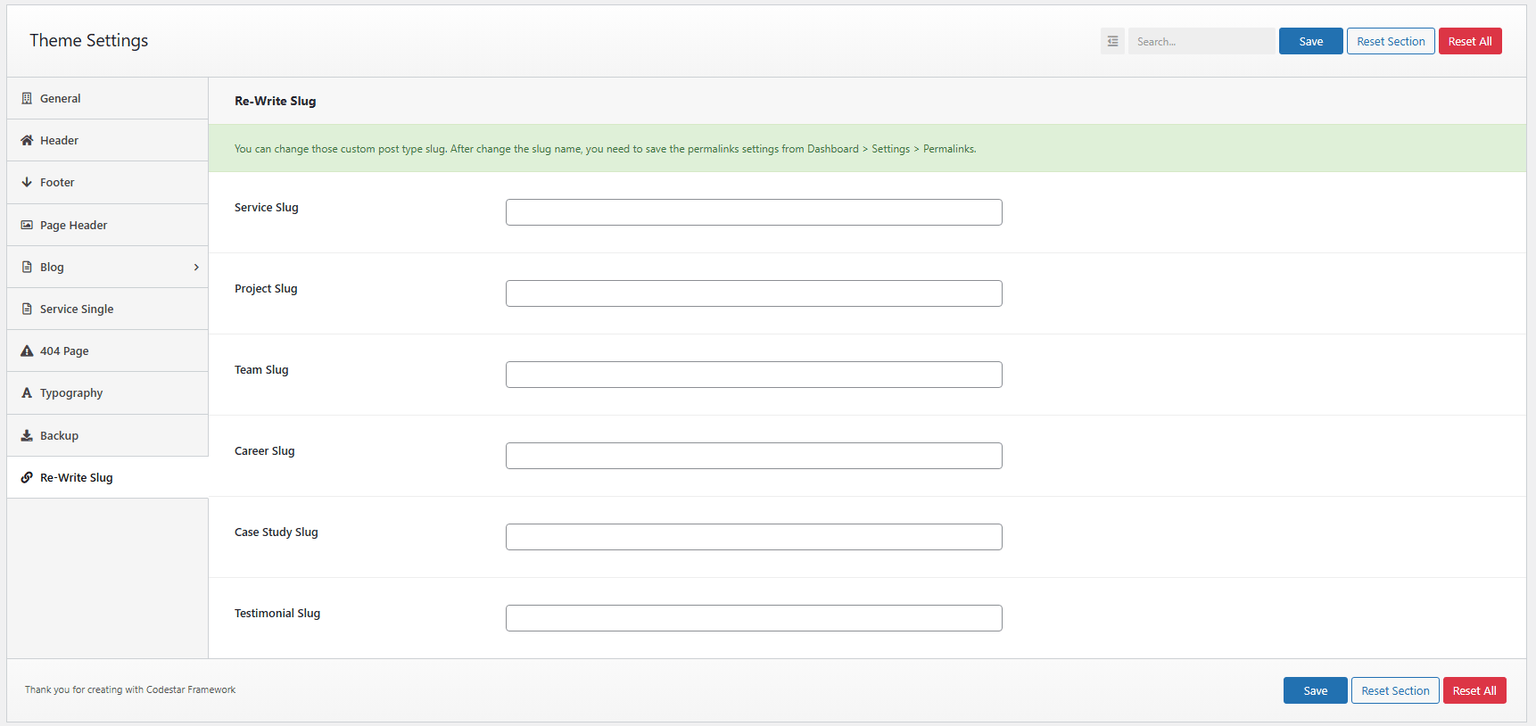
Task: Click the bottom Save button
Action: click(1315, 691)
